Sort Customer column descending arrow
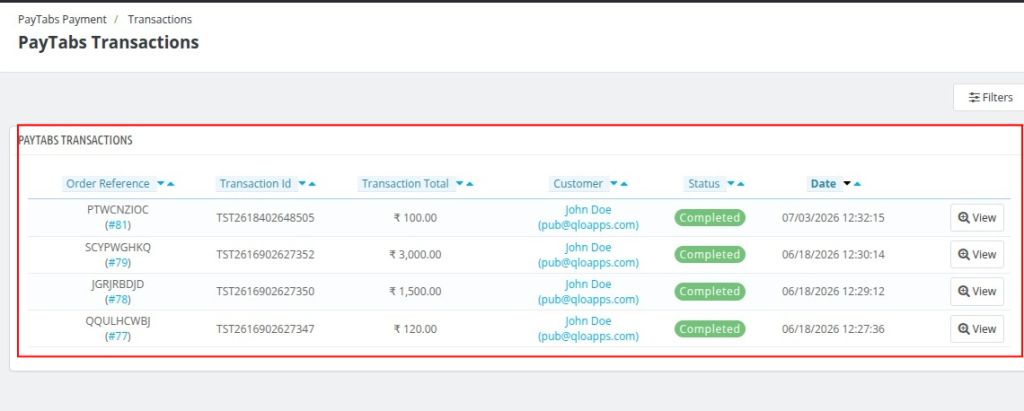Screen dimensions: 1024x411 pyautogui.click(x=615, y=184)
